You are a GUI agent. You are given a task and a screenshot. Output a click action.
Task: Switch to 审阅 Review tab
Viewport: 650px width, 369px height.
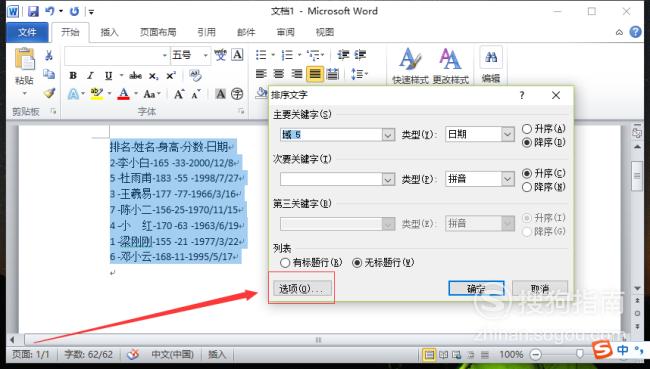(x=286, y=32)
